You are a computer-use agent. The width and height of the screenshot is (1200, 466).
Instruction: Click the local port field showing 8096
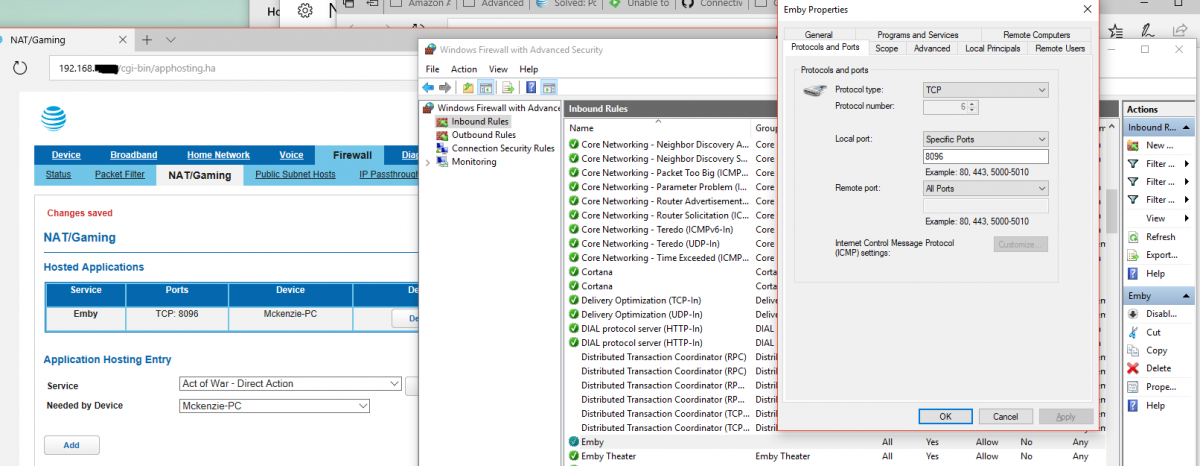point(985,157)
